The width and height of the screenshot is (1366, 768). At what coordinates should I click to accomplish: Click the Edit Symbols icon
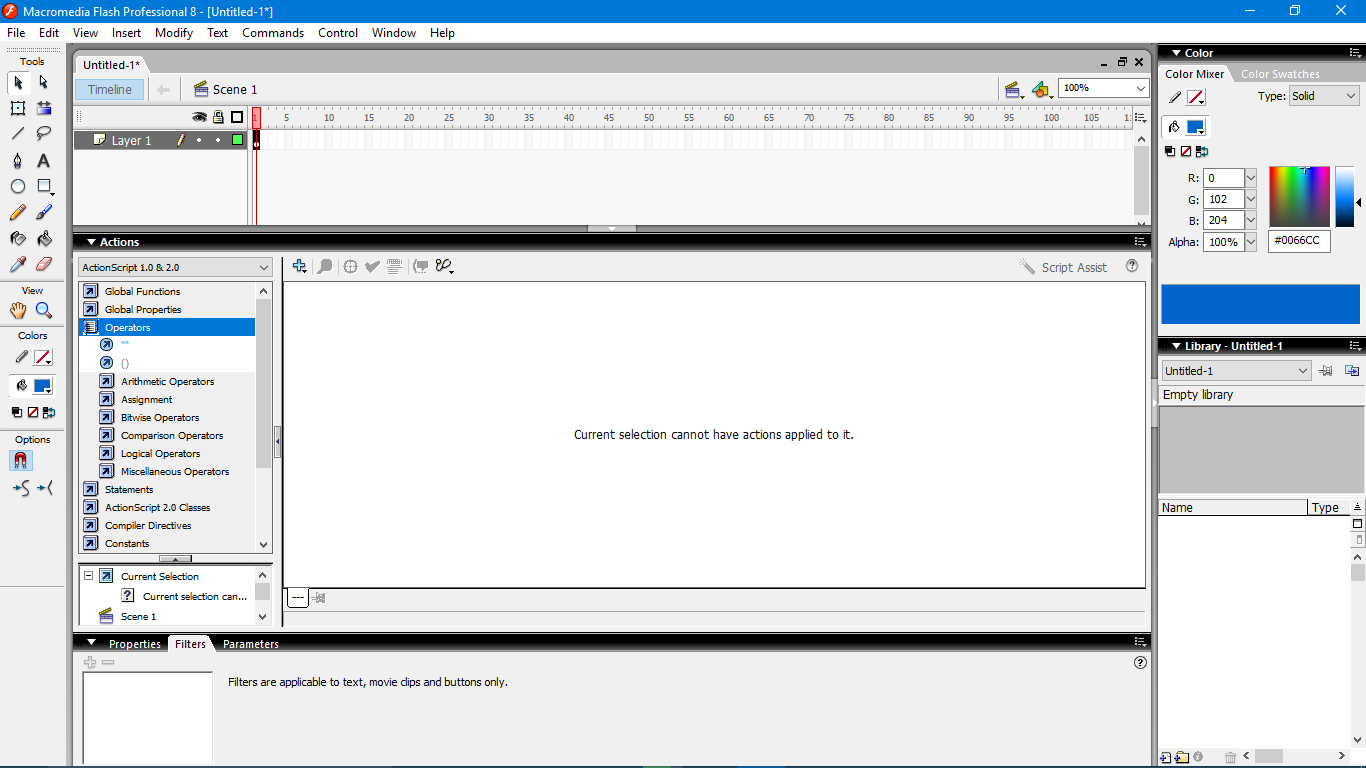click(1042, 89)
